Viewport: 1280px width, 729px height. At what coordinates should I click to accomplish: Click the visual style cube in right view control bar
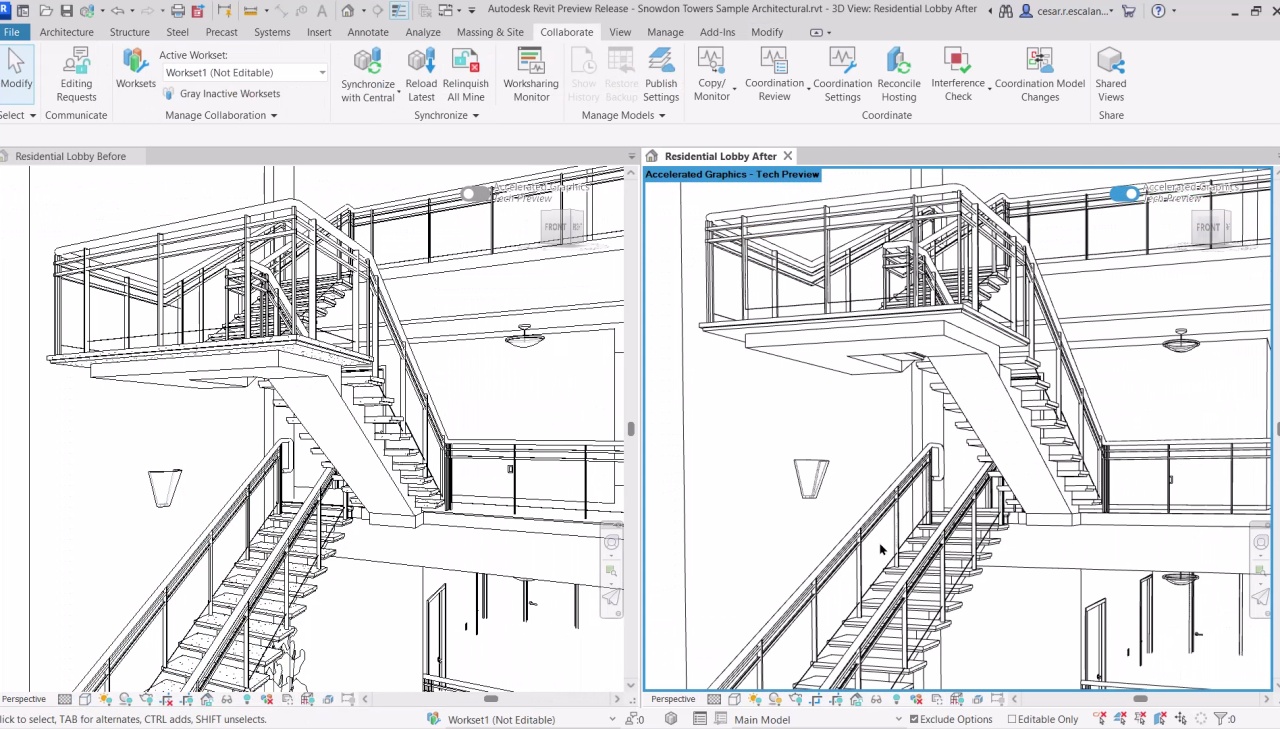(734, 699)
